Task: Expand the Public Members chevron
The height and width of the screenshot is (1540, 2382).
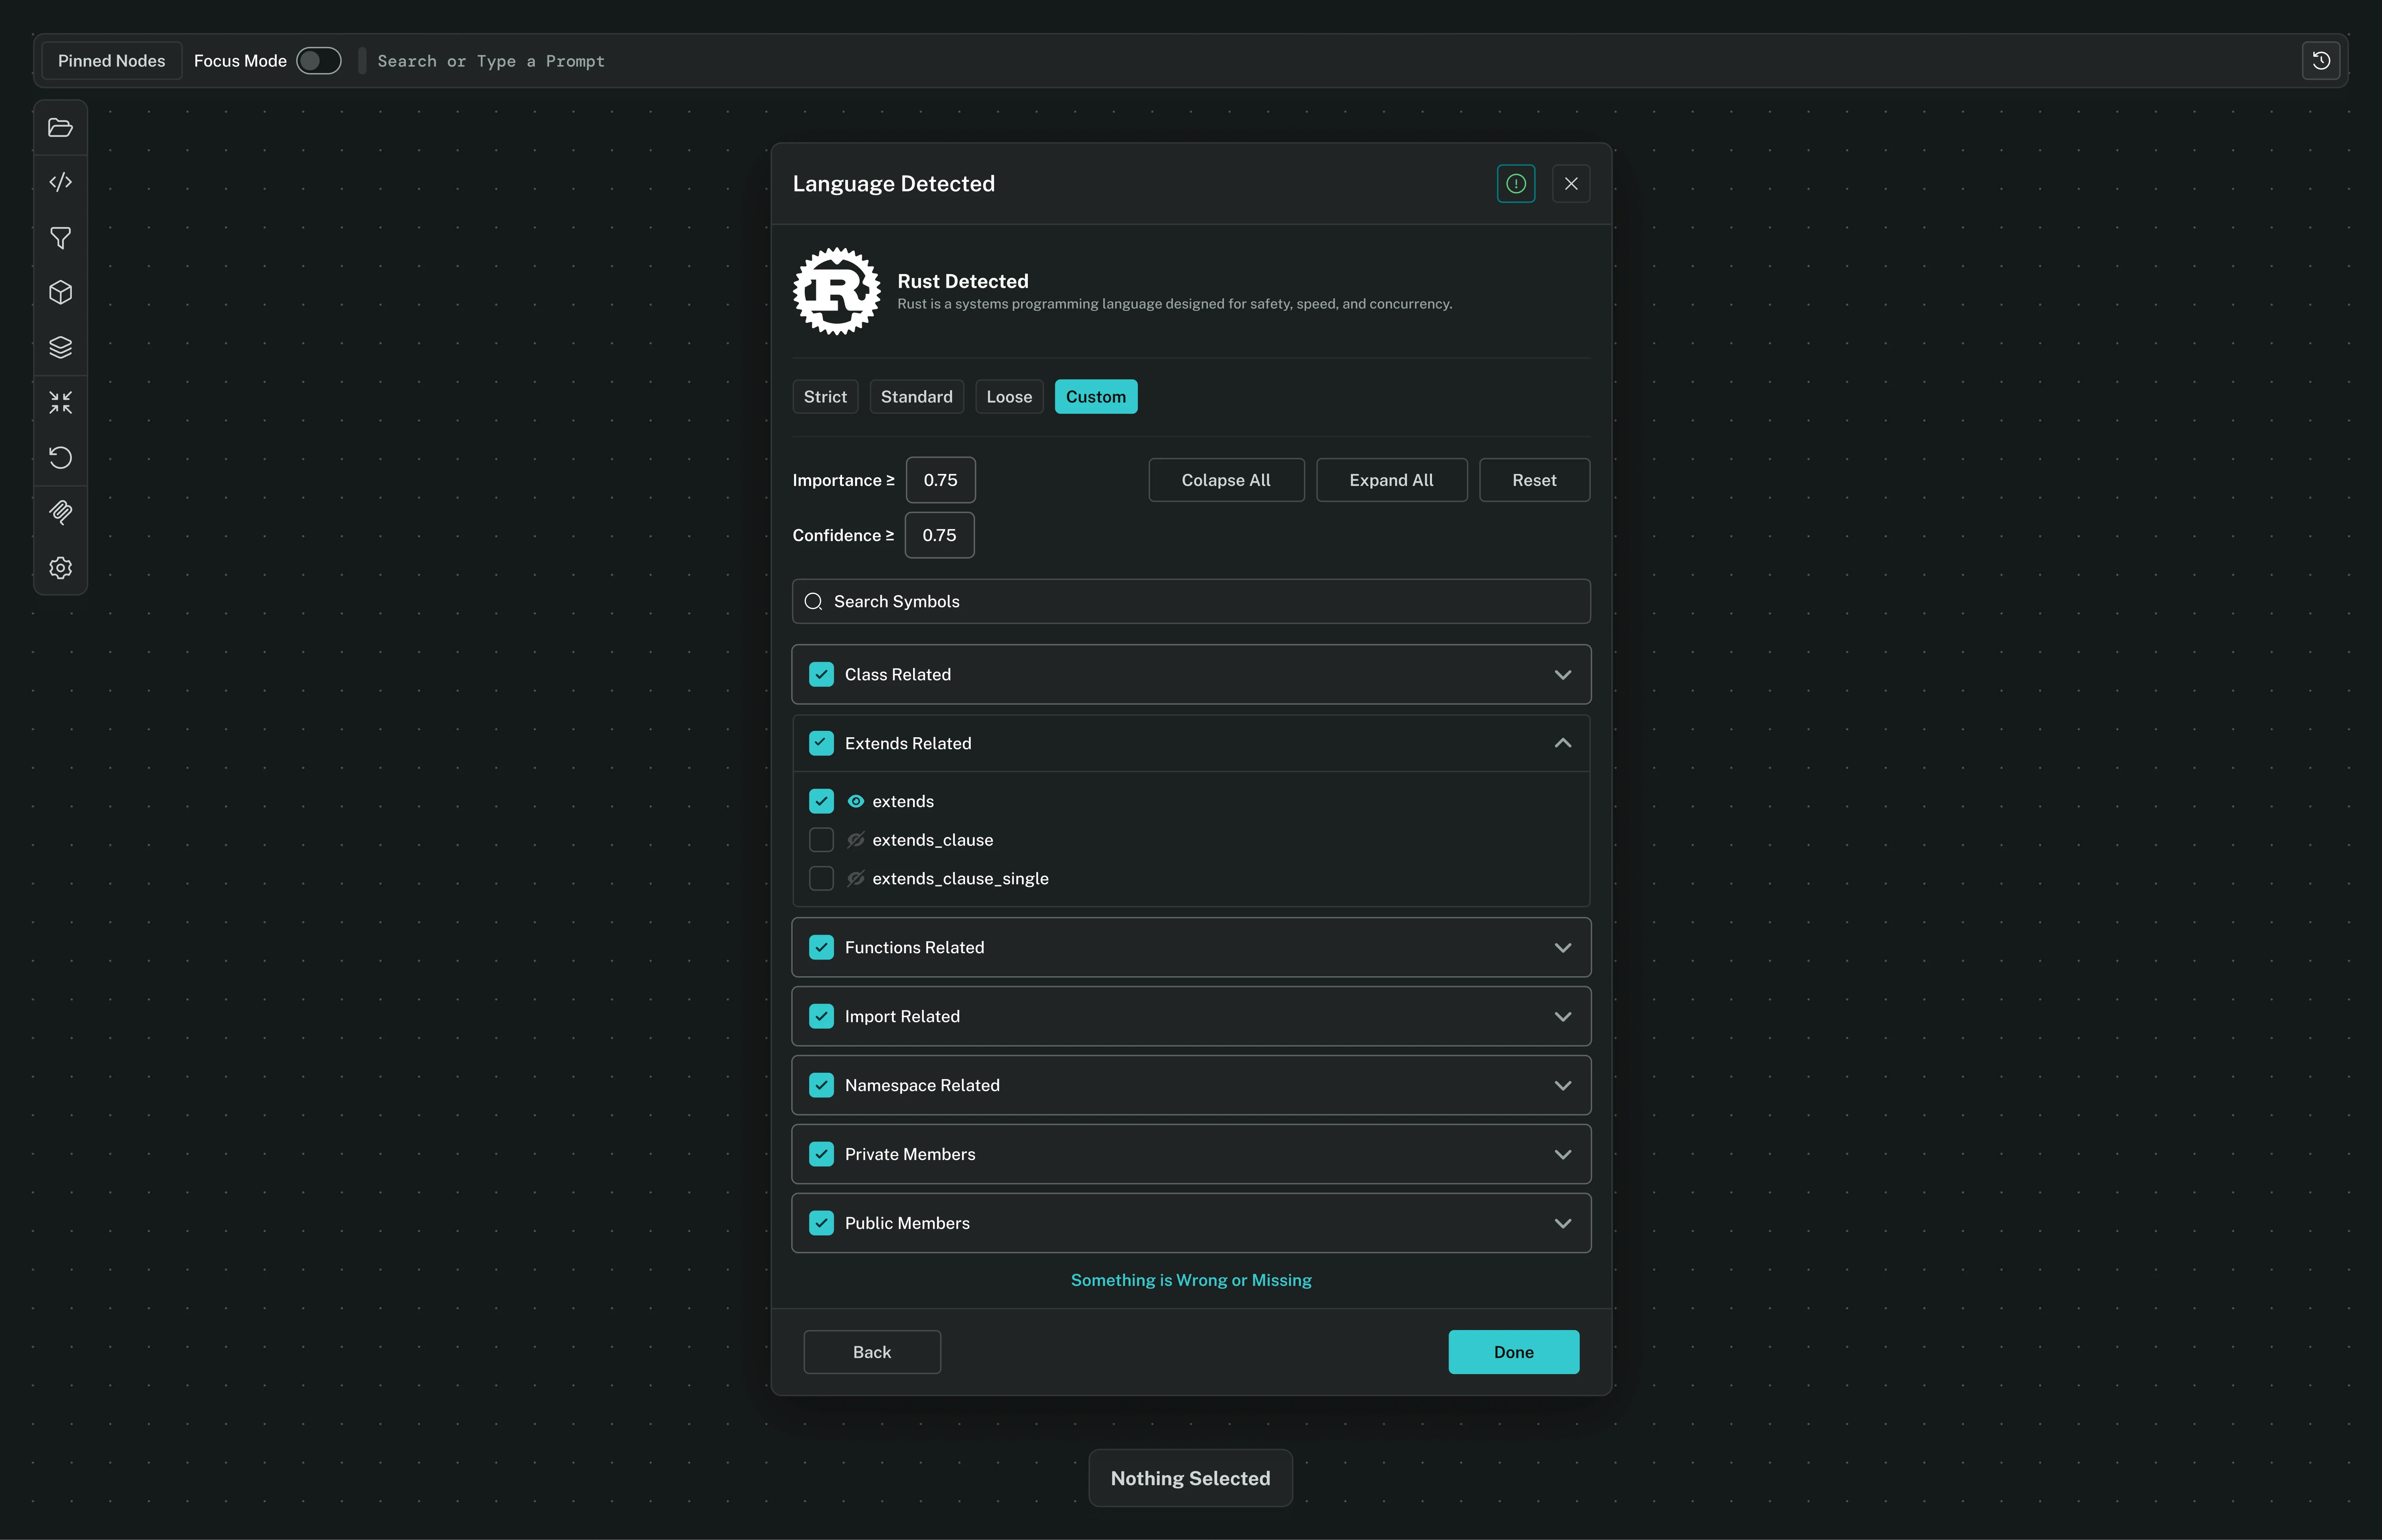Action: [x=1562, y=1224]
